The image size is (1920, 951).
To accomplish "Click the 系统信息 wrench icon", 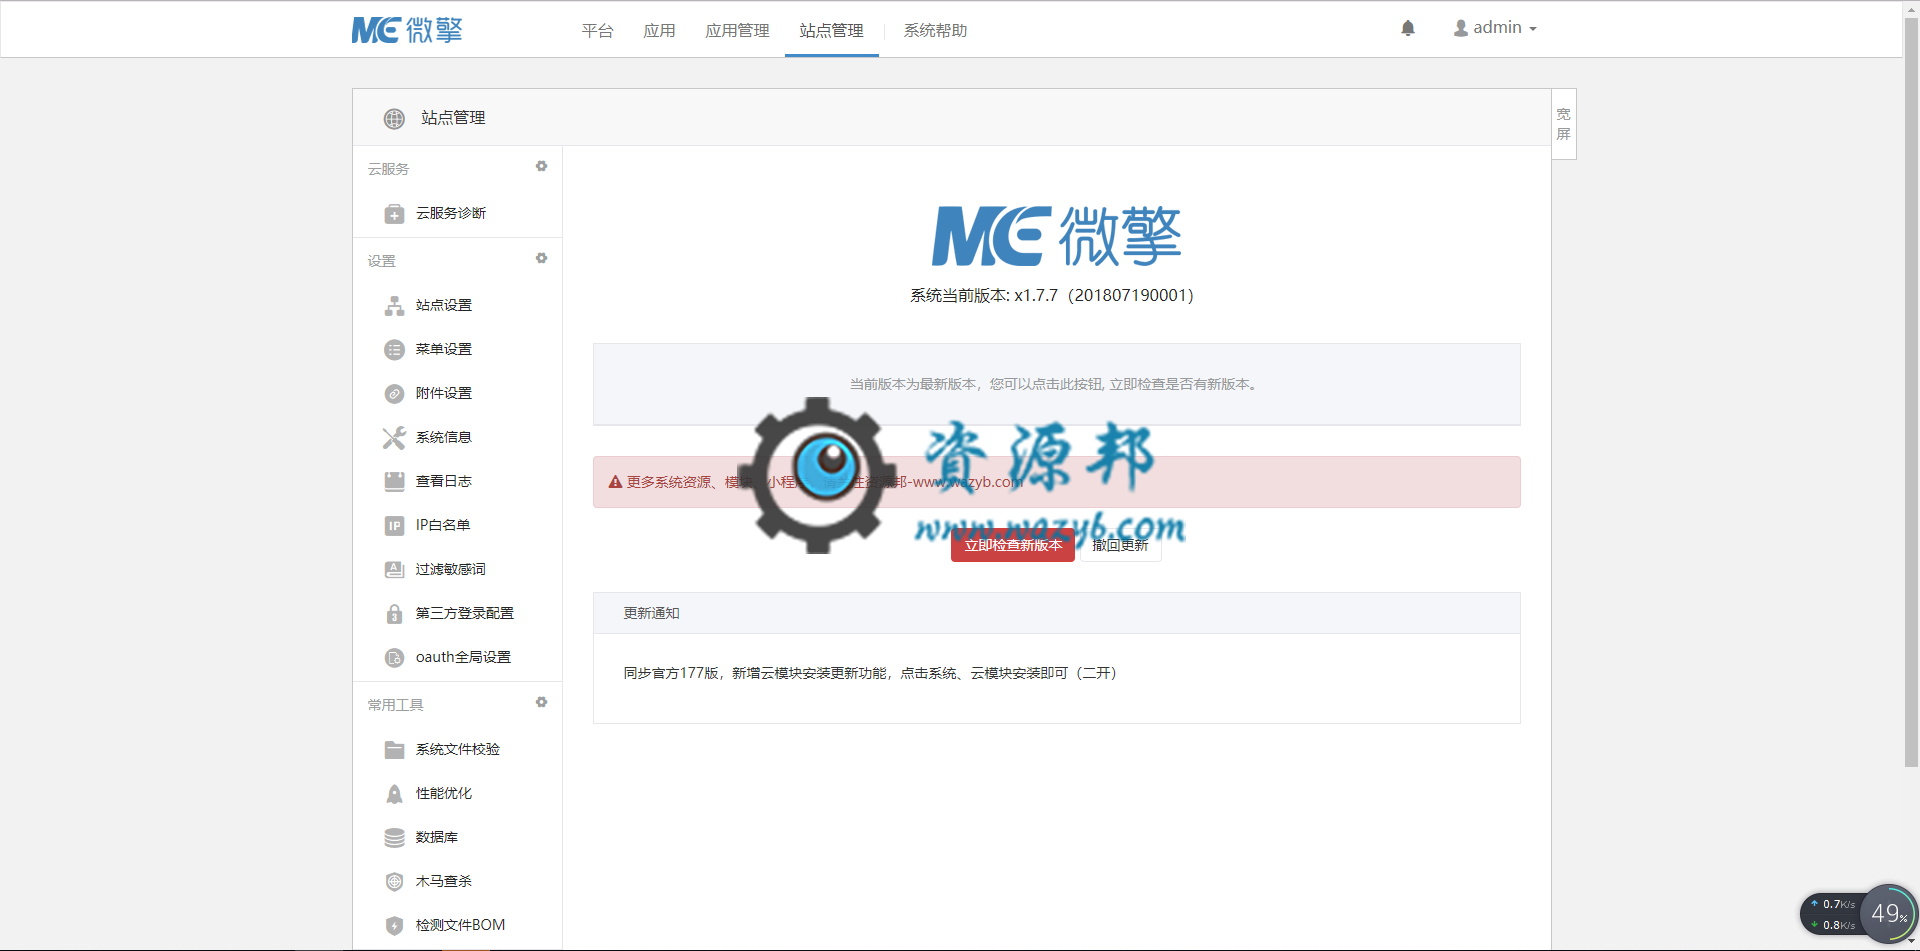I will [x=394, y=438].
